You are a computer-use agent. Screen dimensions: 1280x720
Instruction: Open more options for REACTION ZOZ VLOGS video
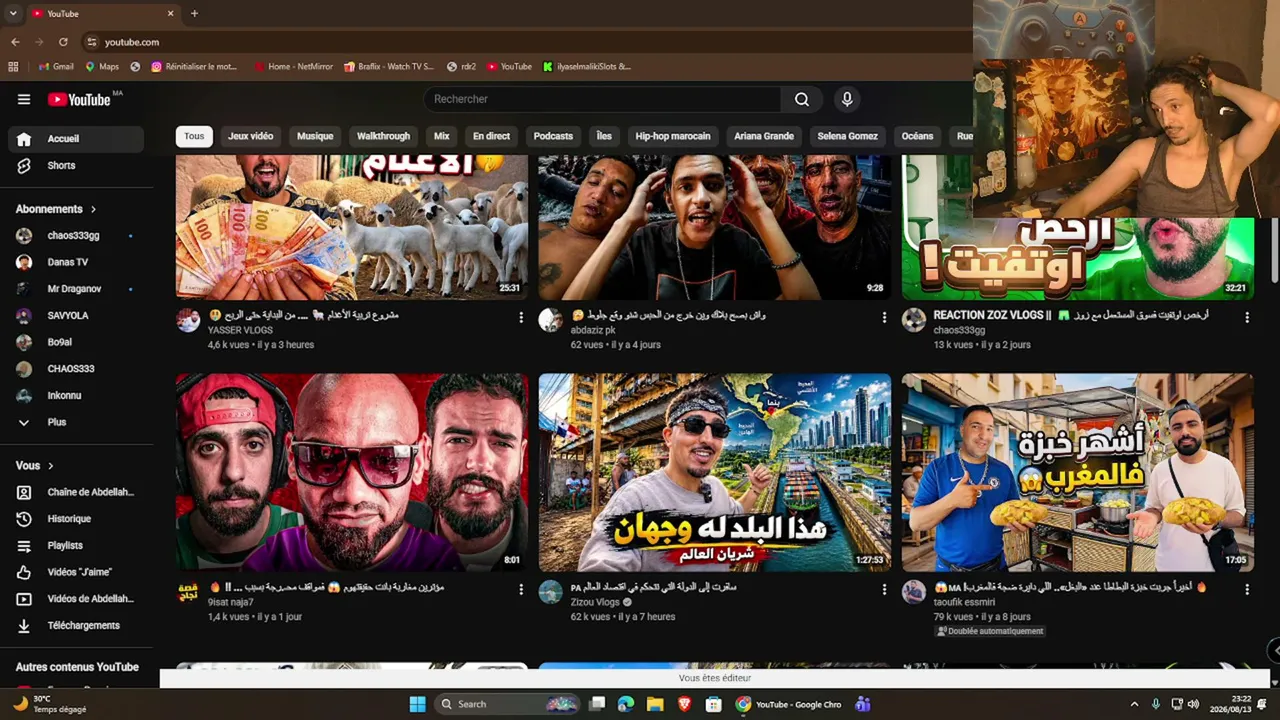pyautogui.click(x=1247, y=317)
